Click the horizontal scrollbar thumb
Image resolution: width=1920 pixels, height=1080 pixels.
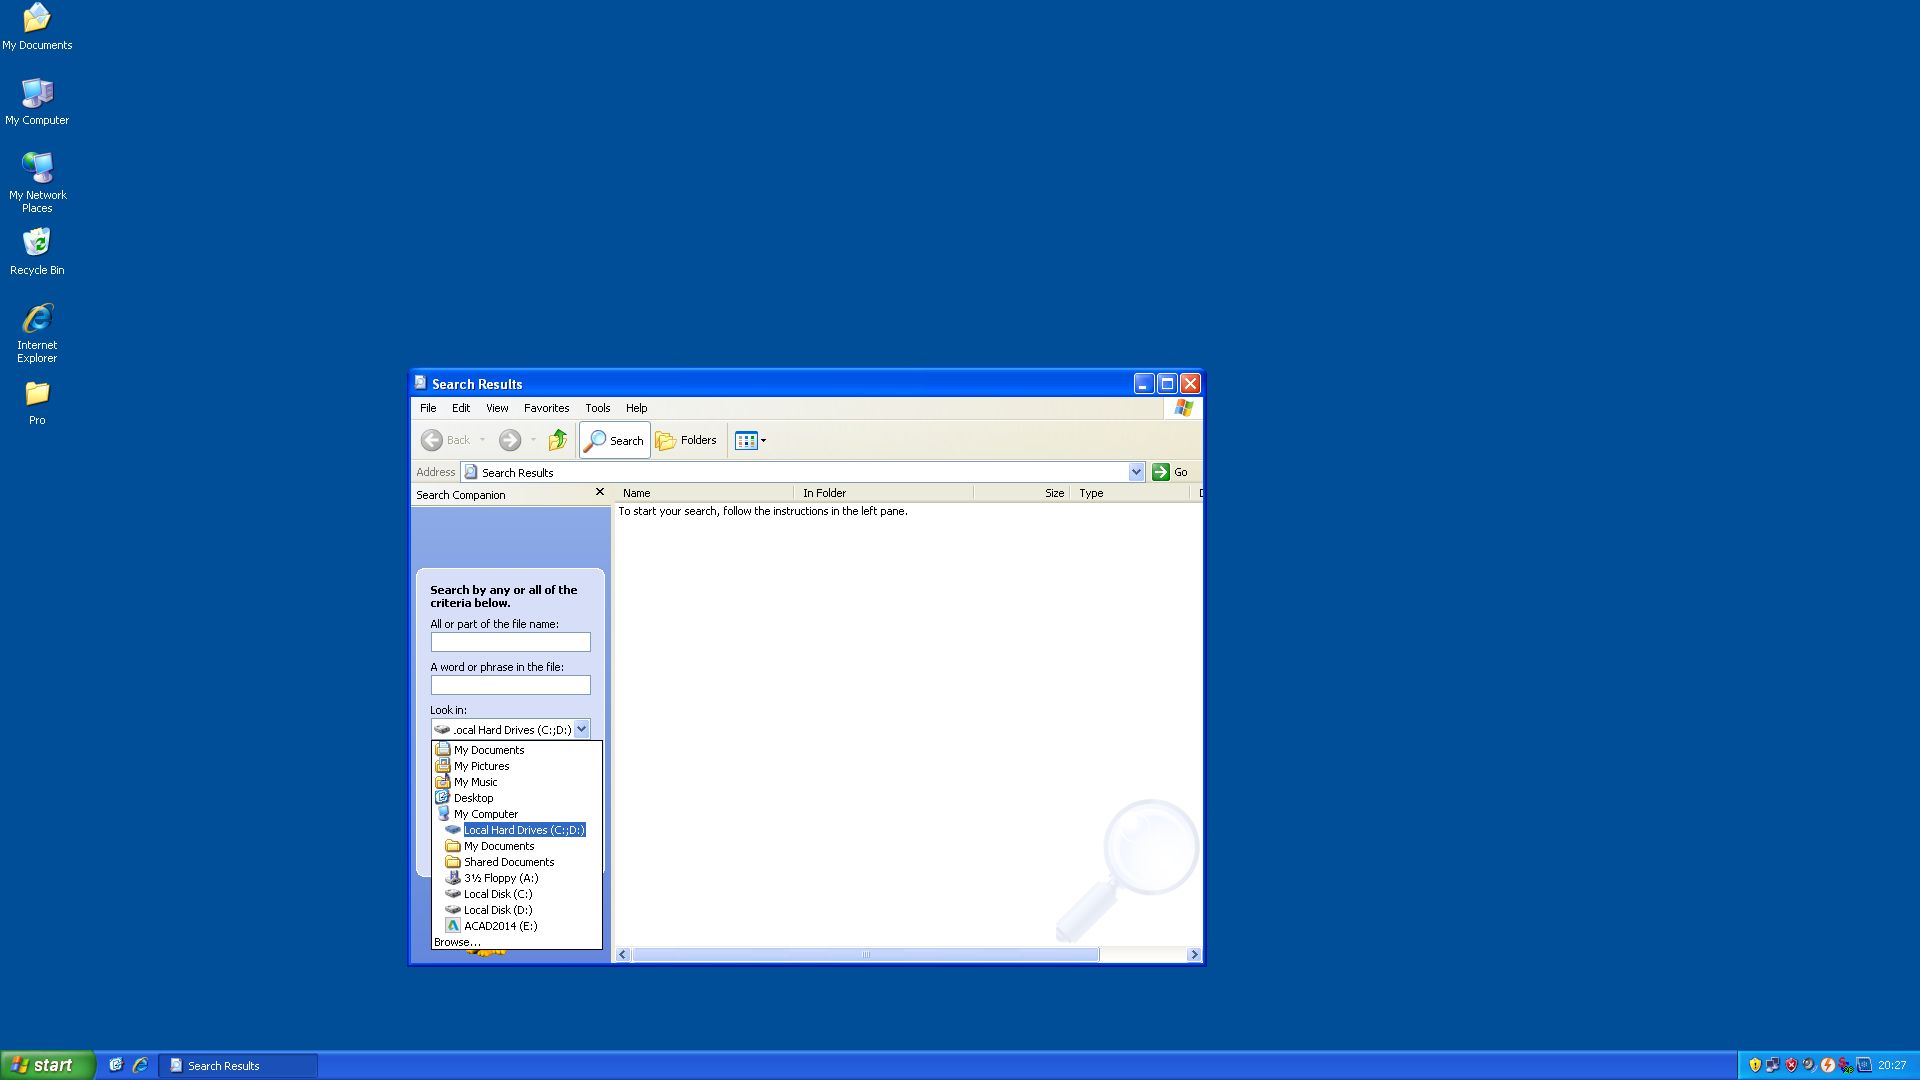point(865,955)
